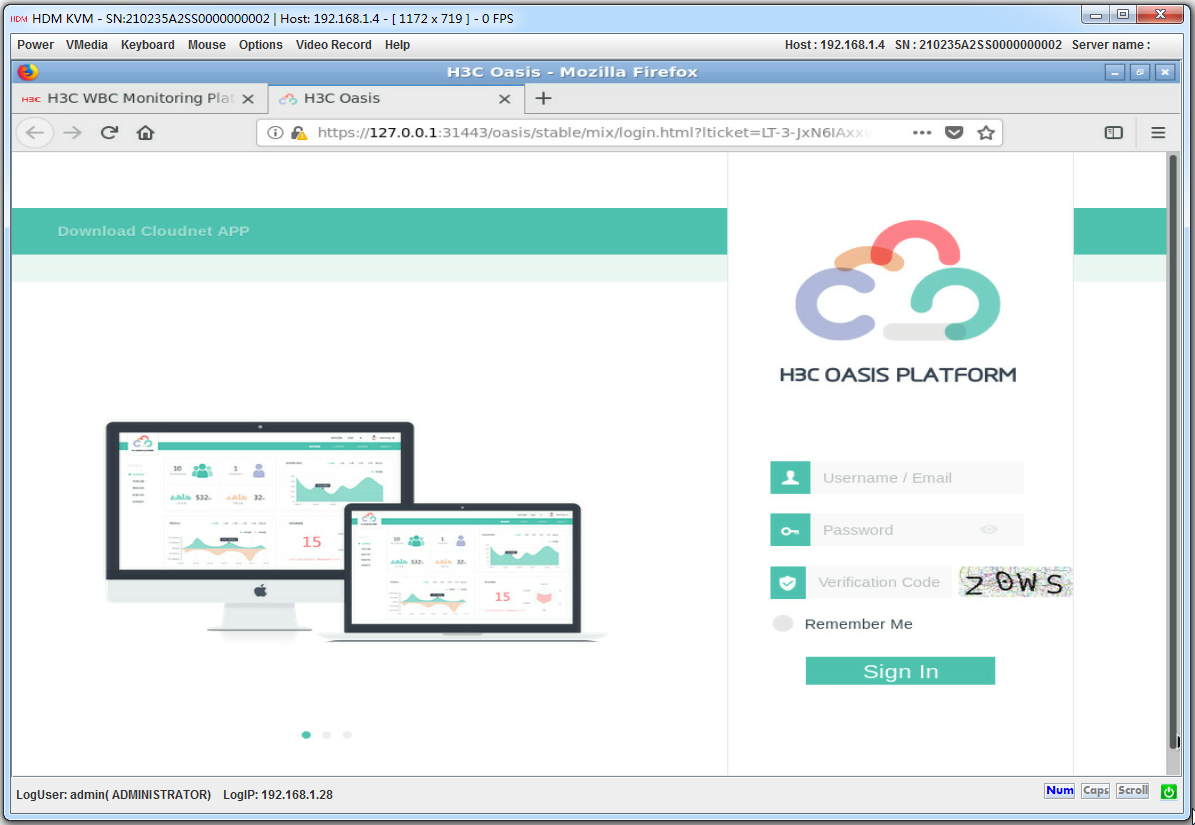Go back to the previous page
The width and height of the screenshot is (1195, 825).
[35, 133]
